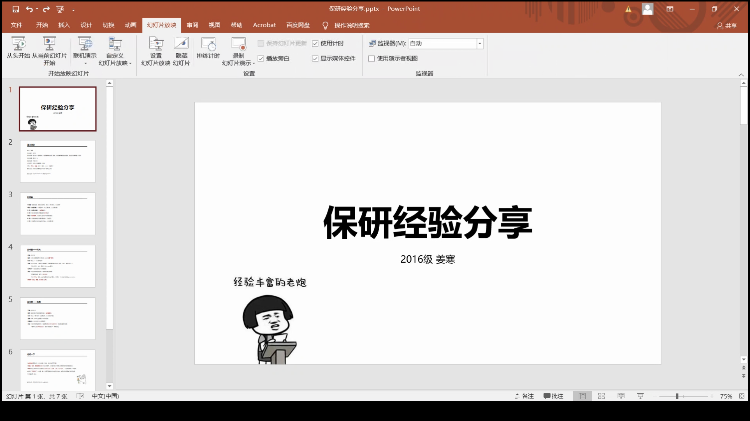The image size is (750, 421).
Task: Expand Record Slide Show (录制幻灯片演示) dropdown
Action: coord(238,54)
